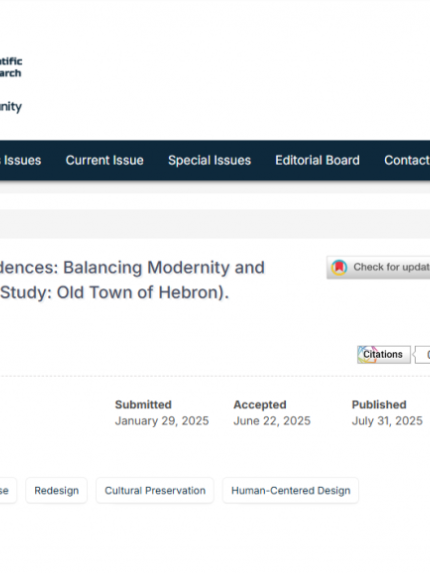Viewport: 430px width, 573px height.
Task: Go to the Contact menu item
Action: click(x=407, y=160)
